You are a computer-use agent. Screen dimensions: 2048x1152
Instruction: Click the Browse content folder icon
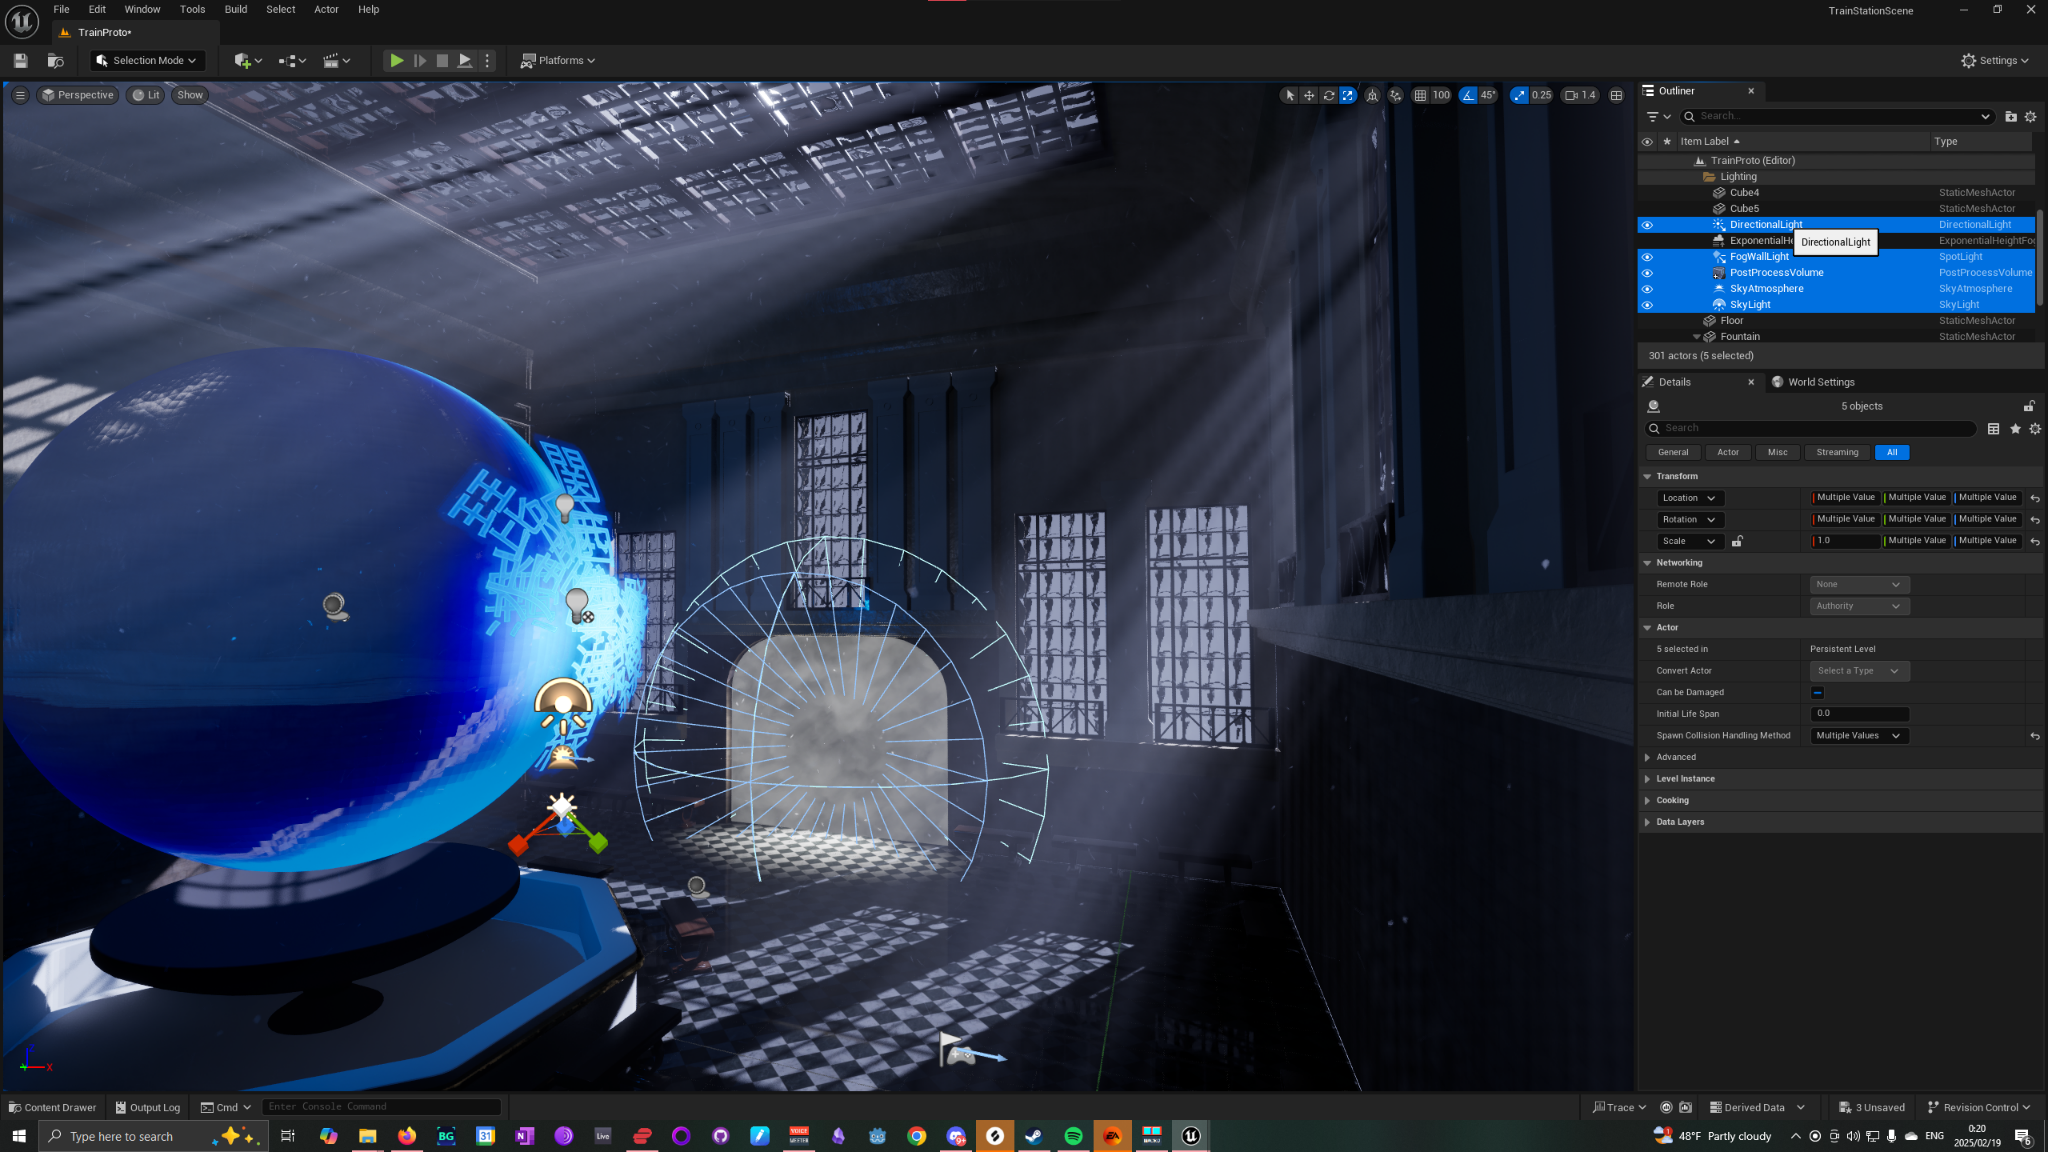click(x=55, y=61)
